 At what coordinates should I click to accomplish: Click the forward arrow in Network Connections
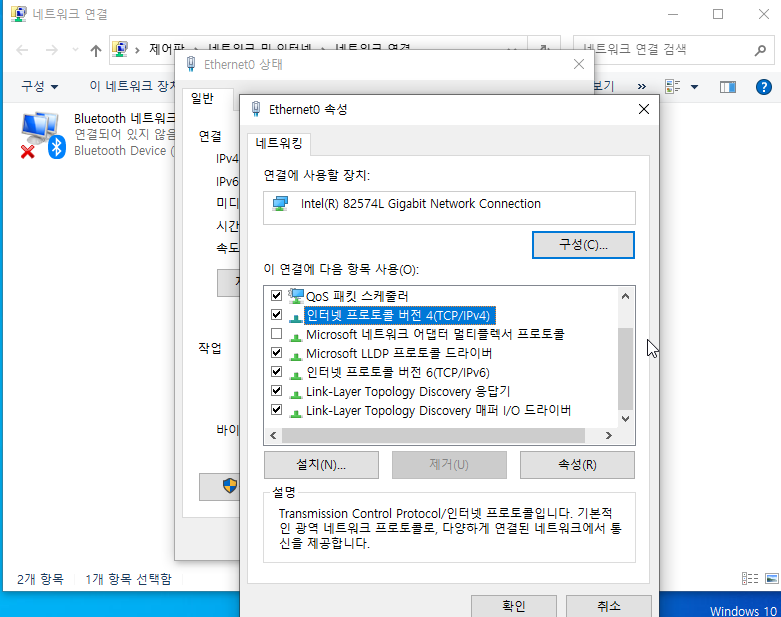coord(52,50)
